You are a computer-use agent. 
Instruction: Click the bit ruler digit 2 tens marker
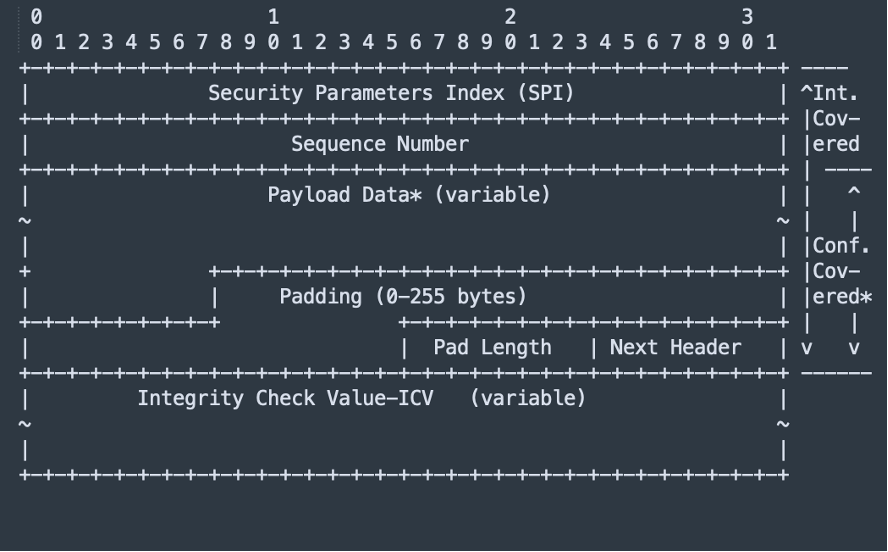pos(510,17)
